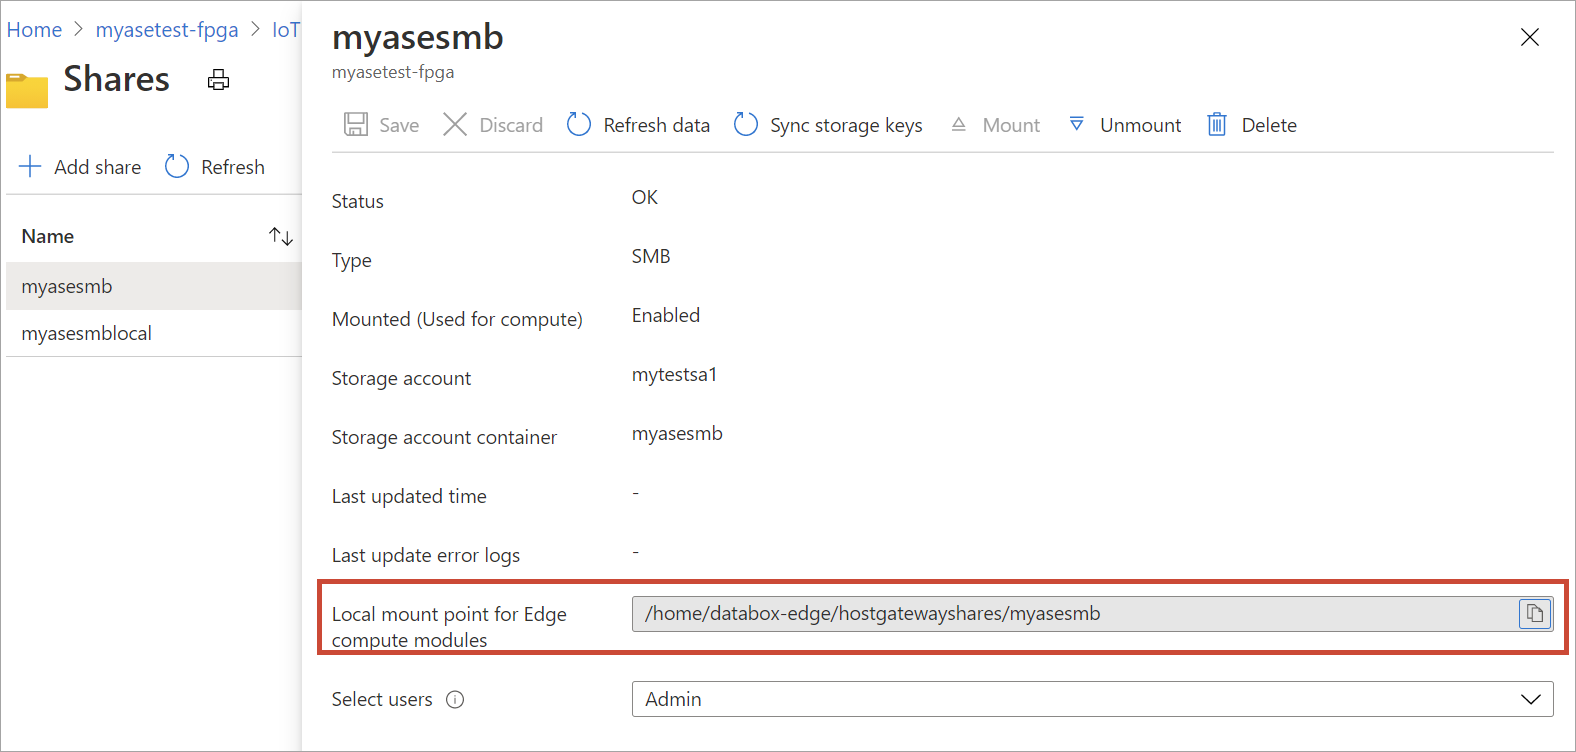The width and height of the screenshot is (1576, 752).
Task: Click the Delete label
Action: click(1269, 125)
